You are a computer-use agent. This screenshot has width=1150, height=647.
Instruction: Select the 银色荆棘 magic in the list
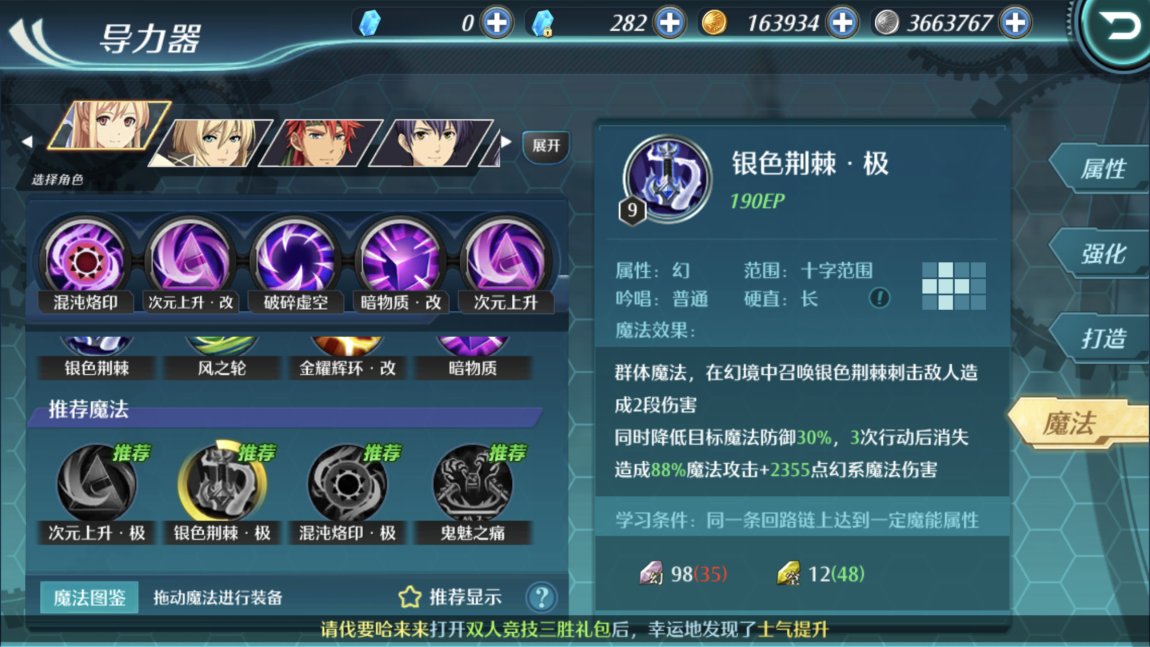[x=97, y=359]
